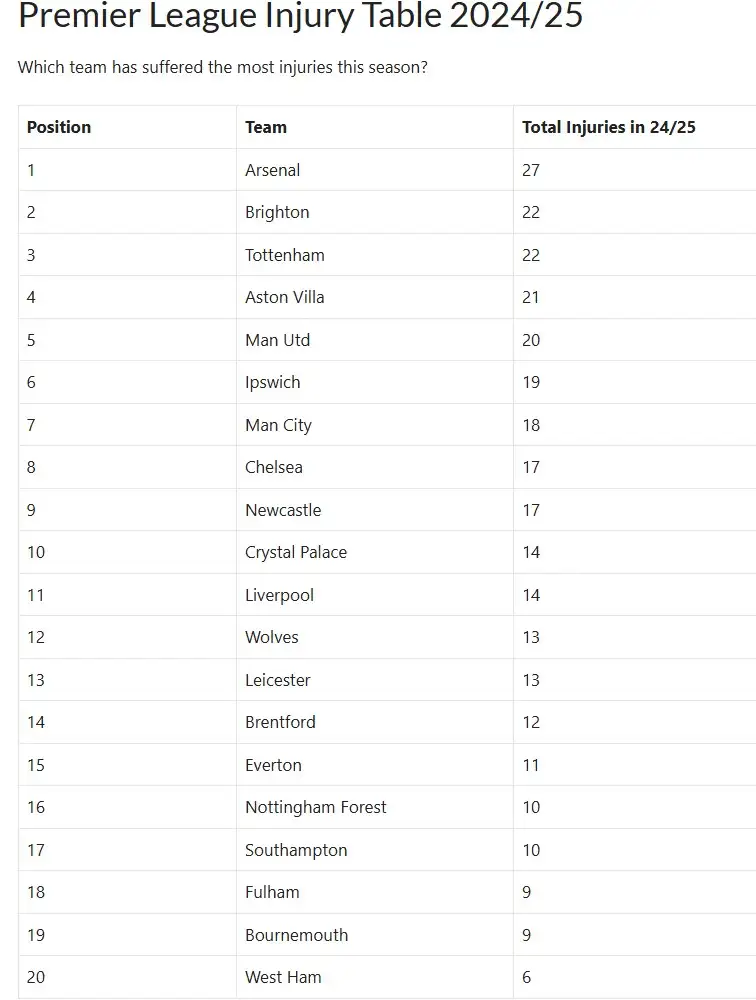Viewport: 756px width, 1000px height.
Task: Click the Tottenham team name
Action: click(285, 255)
